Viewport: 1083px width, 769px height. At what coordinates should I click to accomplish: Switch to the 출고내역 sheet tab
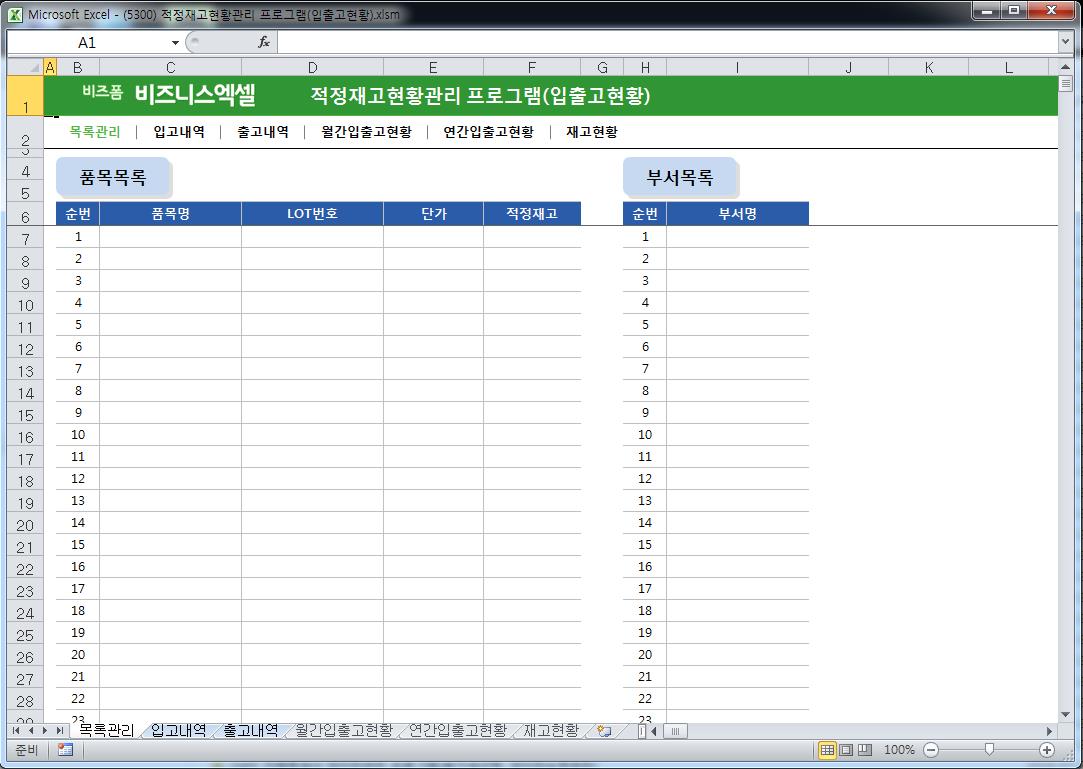251,730
